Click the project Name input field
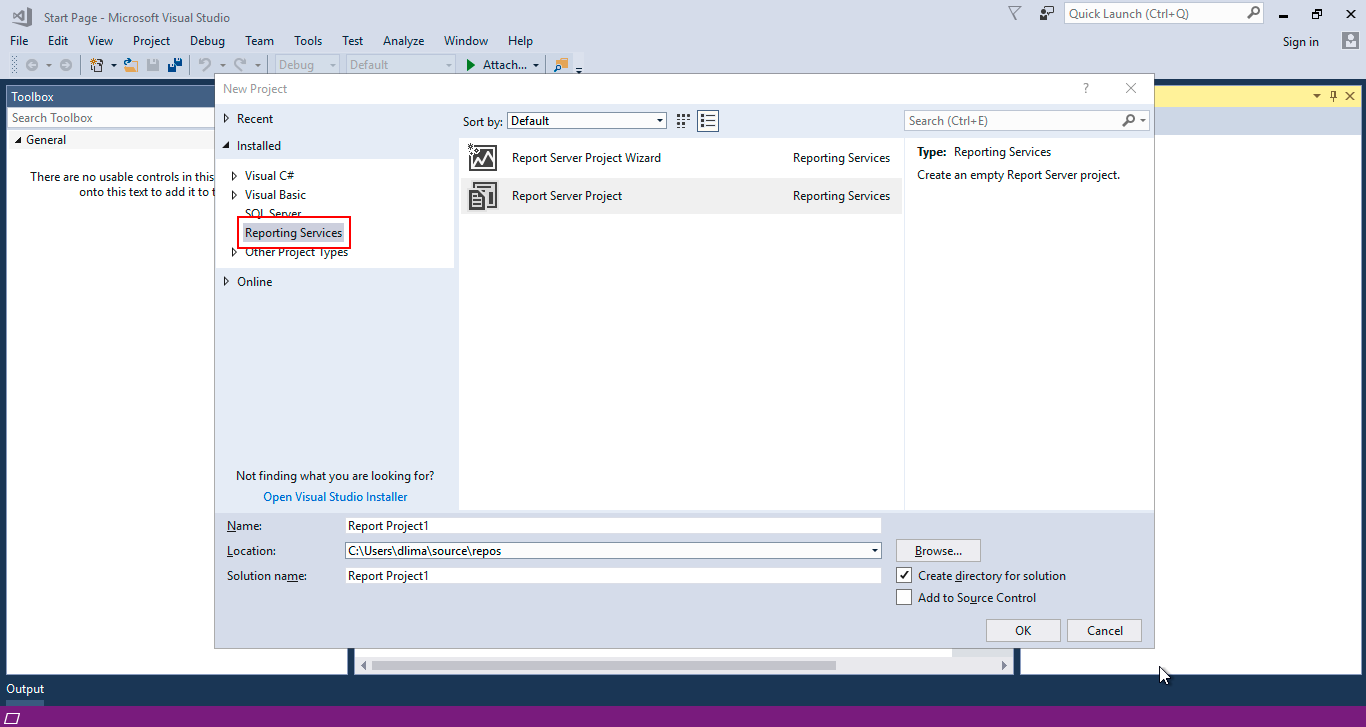 click(x=613, y=526)
